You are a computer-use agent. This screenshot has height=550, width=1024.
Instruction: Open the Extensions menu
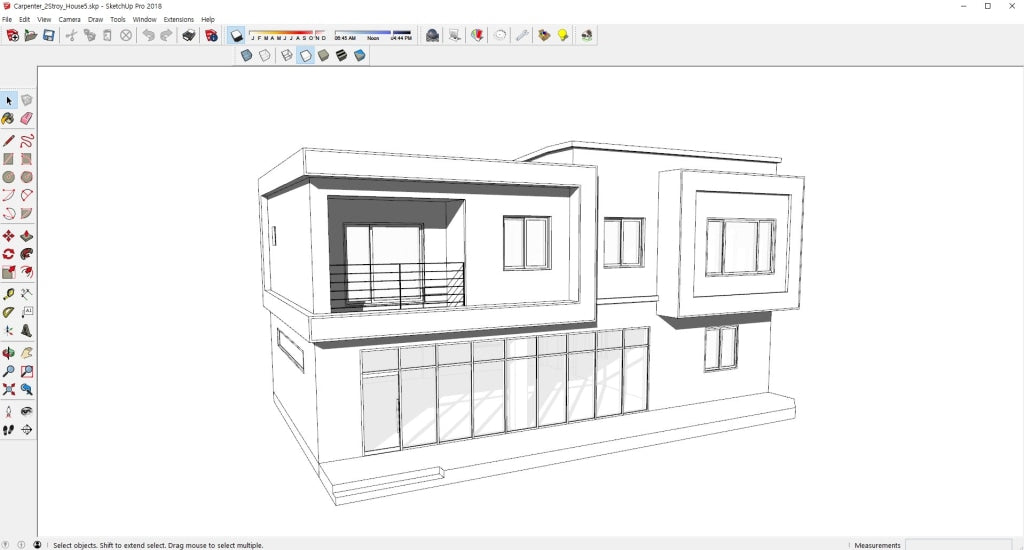[x=178, y=20]
